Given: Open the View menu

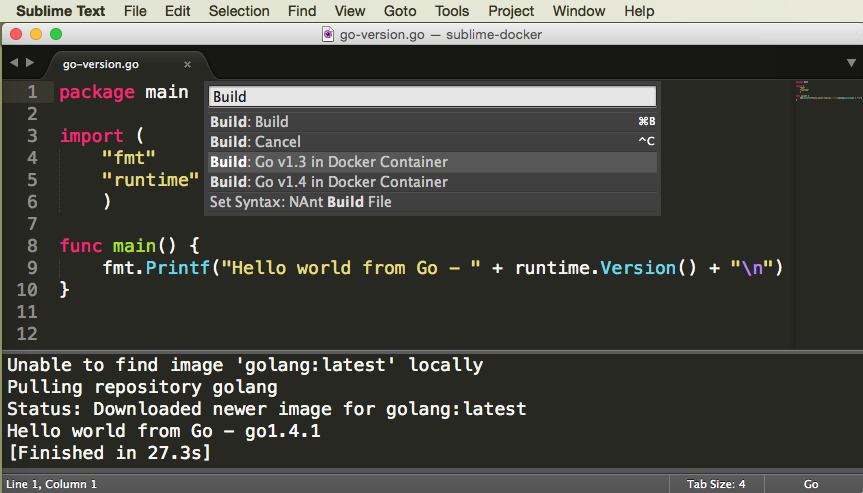Looking at the screenshot, I should [x=350, y=11].
